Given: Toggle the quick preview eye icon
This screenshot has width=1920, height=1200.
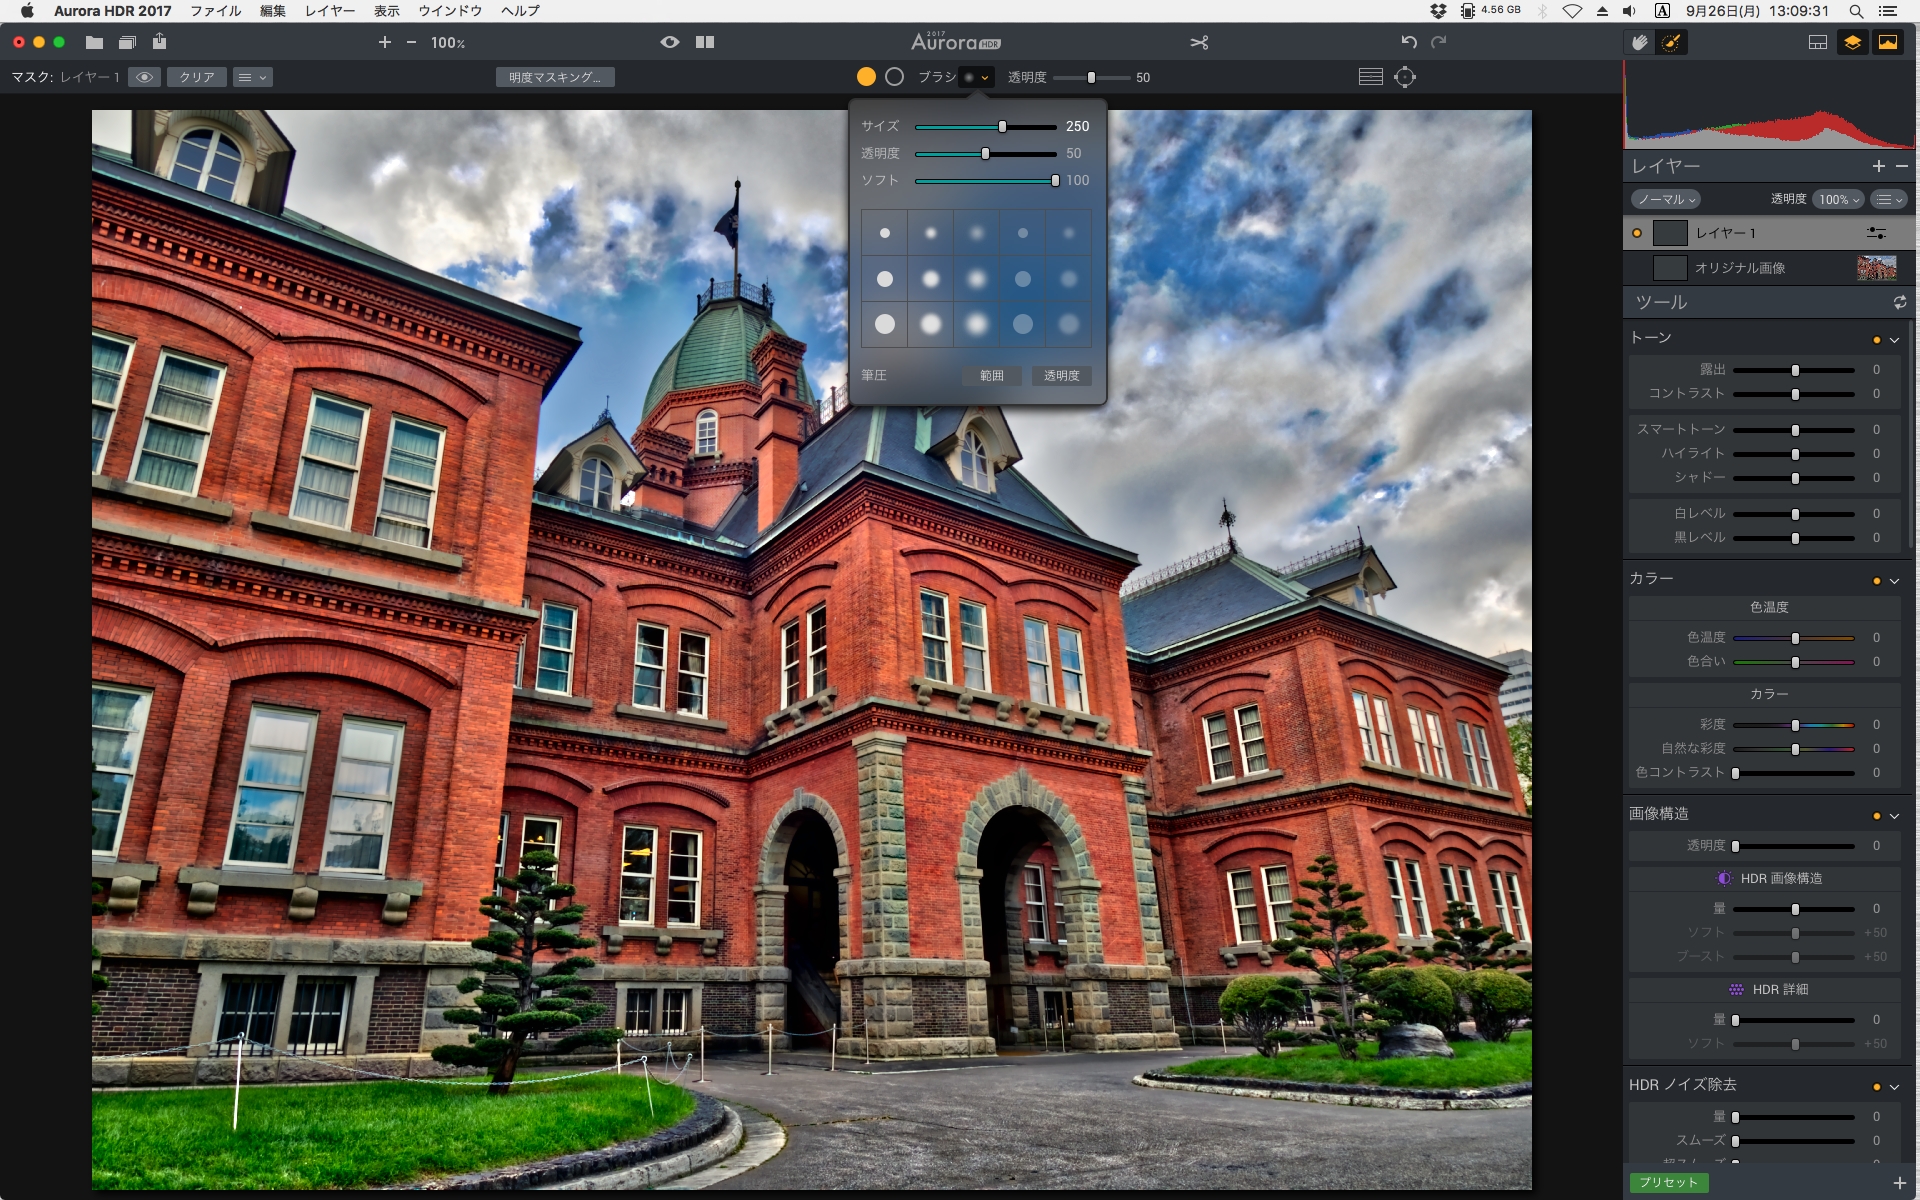Looking at the screenshot, I should pyautogui.click(x=670, y=42).
